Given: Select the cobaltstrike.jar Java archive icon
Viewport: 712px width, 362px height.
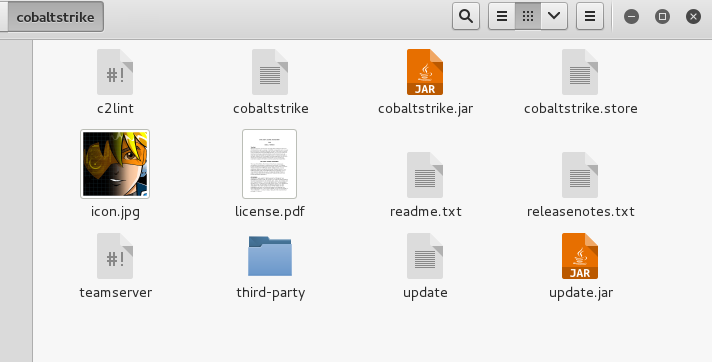Looking at the screenshot, I should point(425,72).
